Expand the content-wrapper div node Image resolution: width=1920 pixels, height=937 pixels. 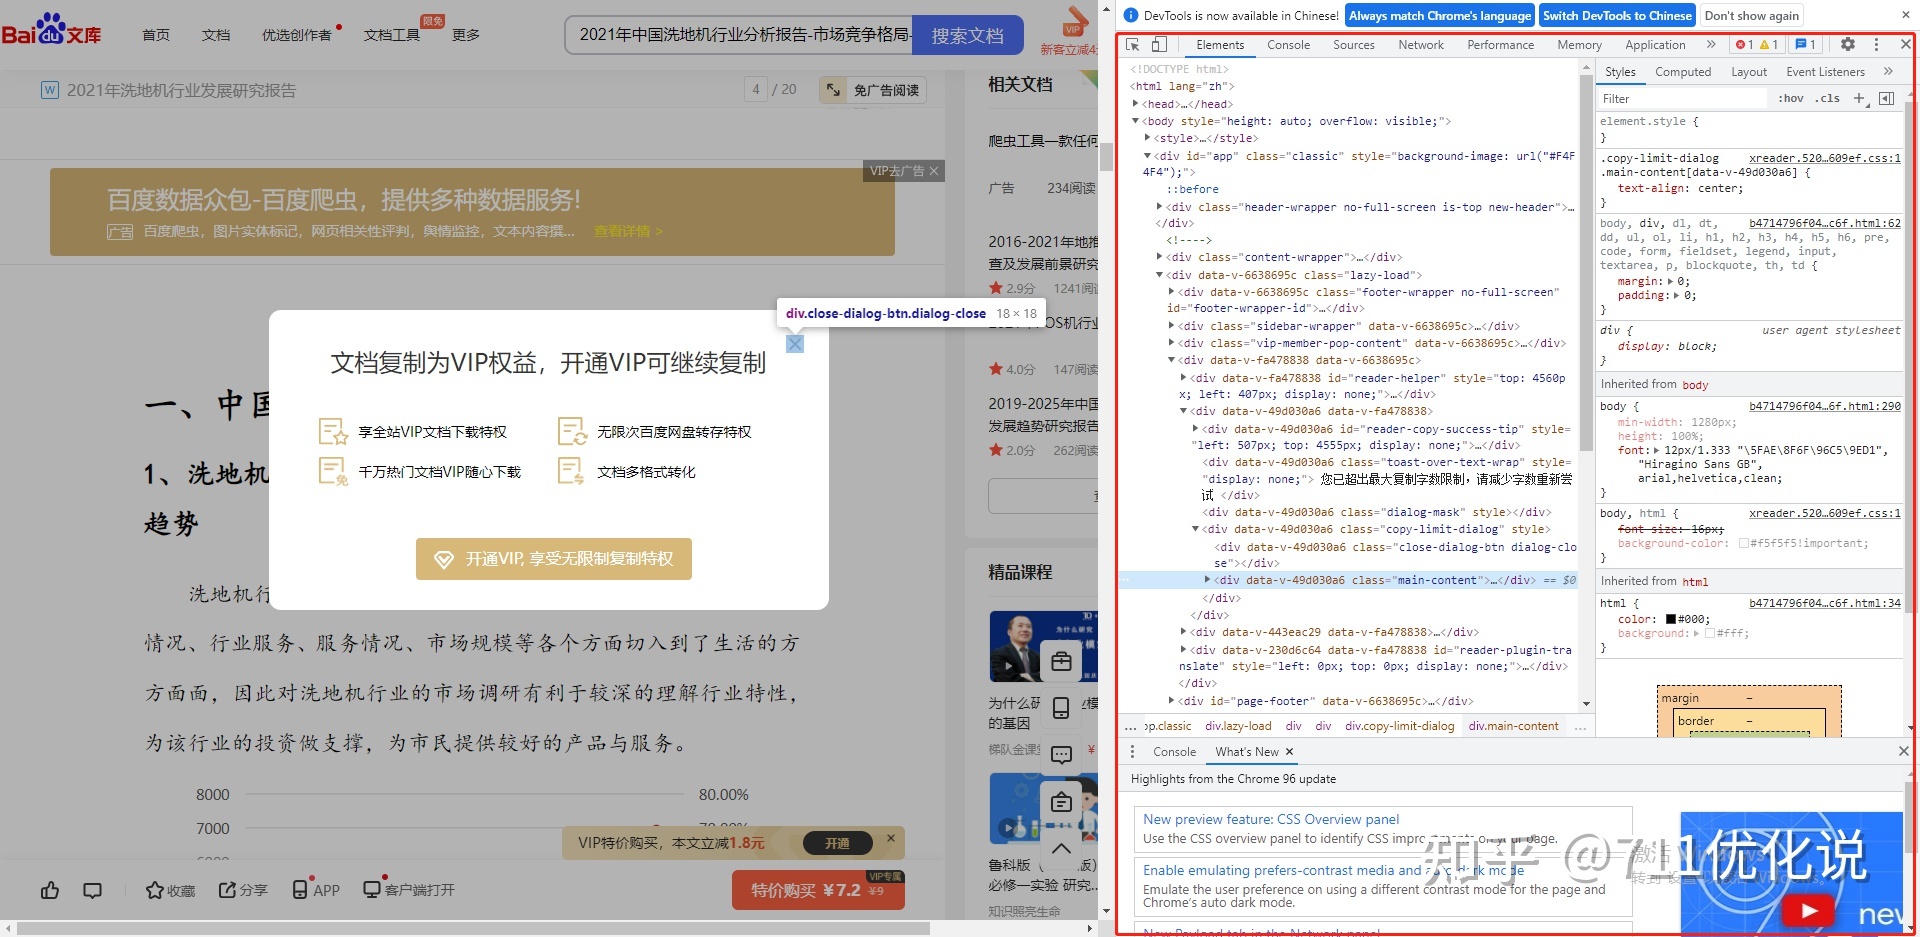pos(1159,257)
